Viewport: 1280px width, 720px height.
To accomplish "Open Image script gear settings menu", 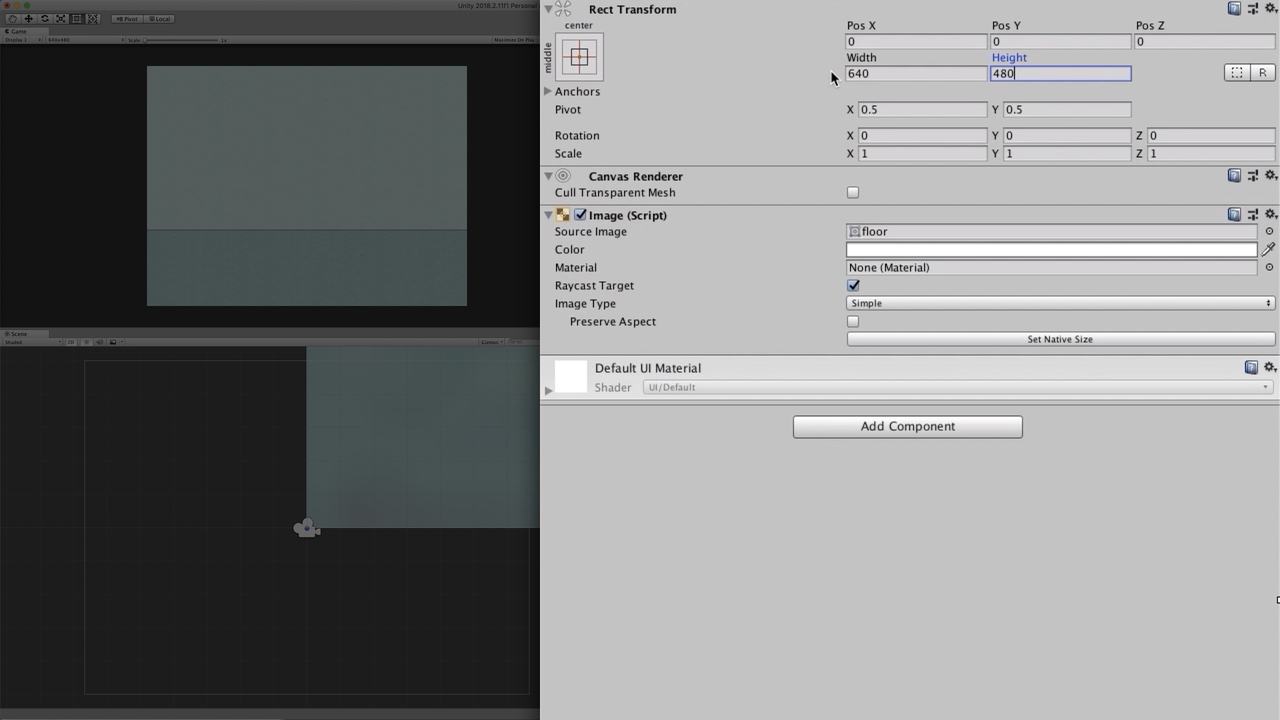I will [1271, 215].
